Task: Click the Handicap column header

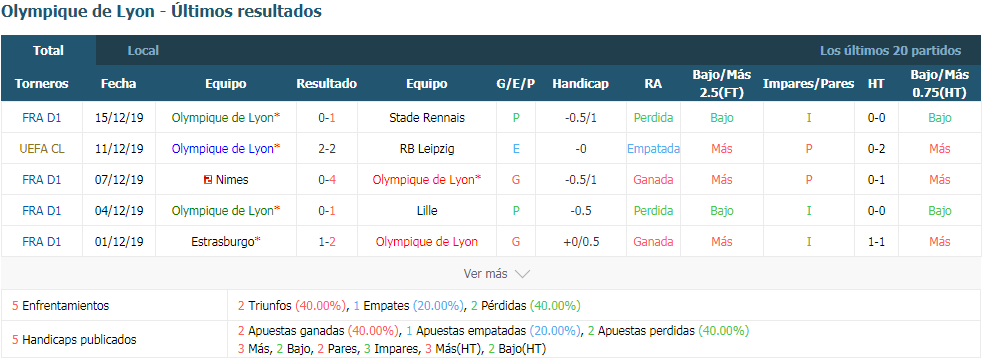Action: pos(580,84)
